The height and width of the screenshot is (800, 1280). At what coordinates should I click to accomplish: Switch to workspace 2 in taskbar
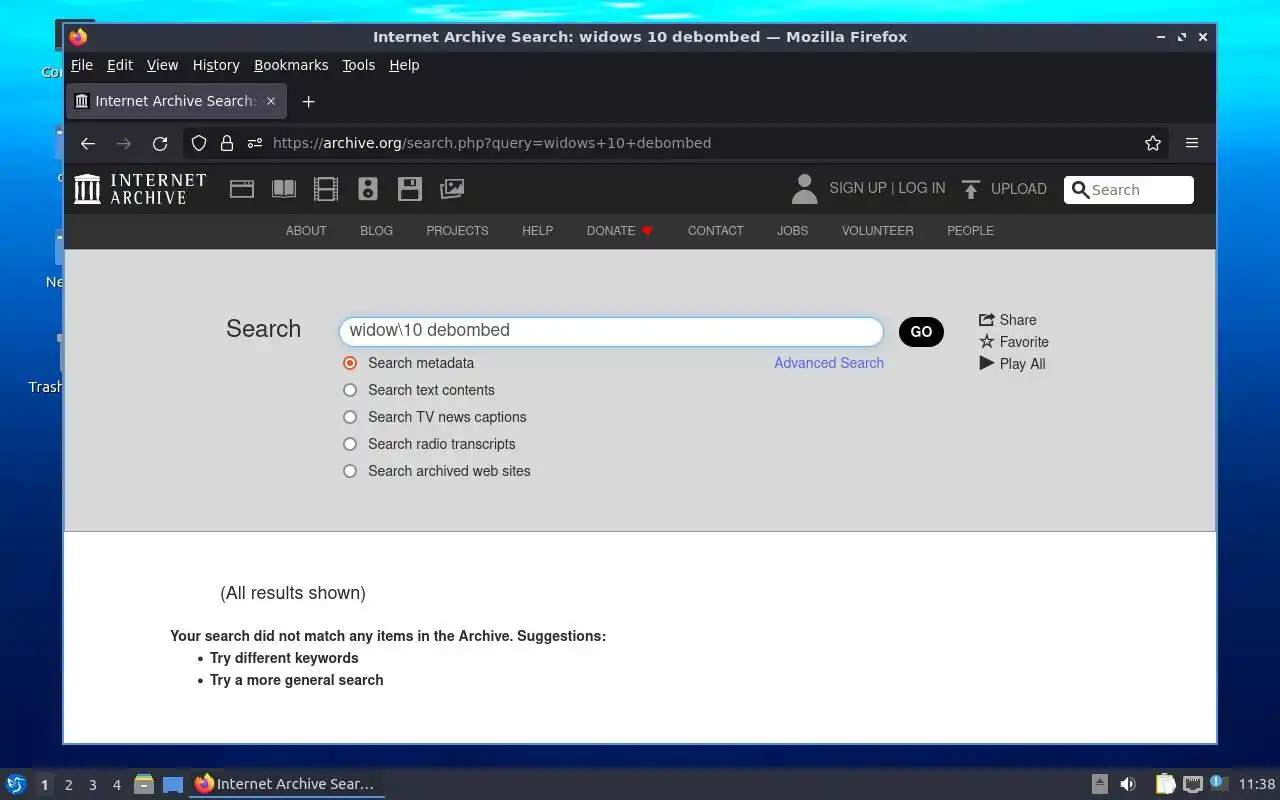point(68,785)
